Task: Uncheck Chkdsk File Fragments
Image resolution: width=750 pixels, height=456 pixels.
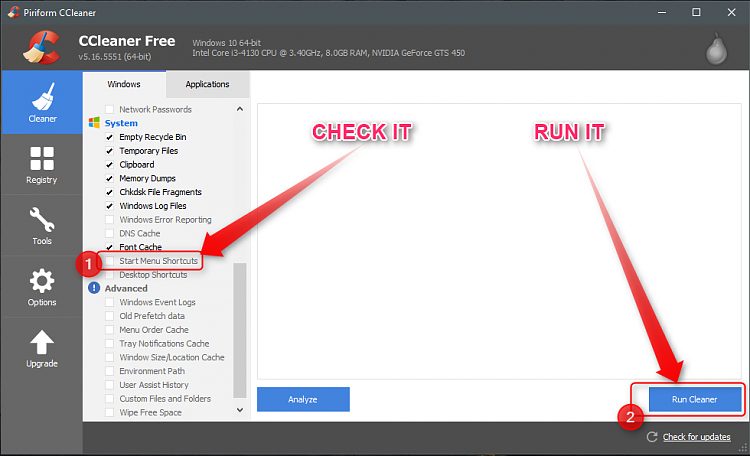Action: pyautogui.click(x=110, y=192)
